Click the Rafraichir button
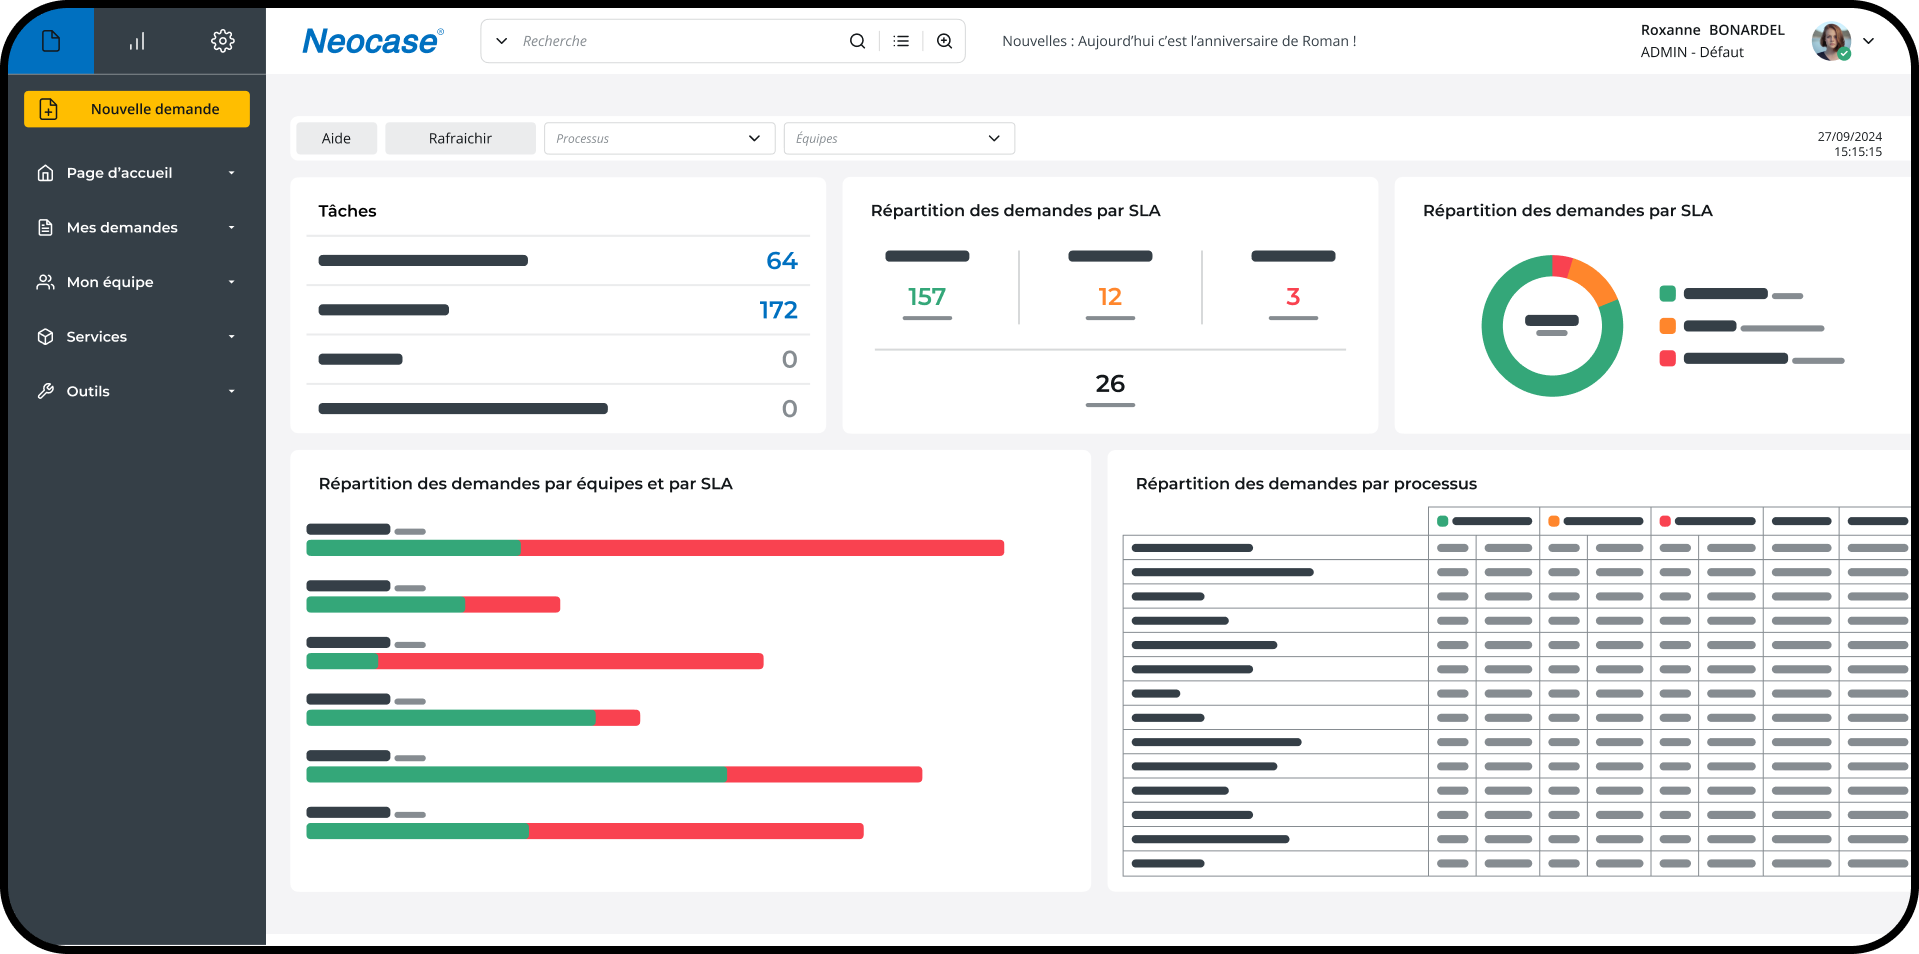Image resolution: width=1919 pixels, height=954 pixels. coord(460,138)
